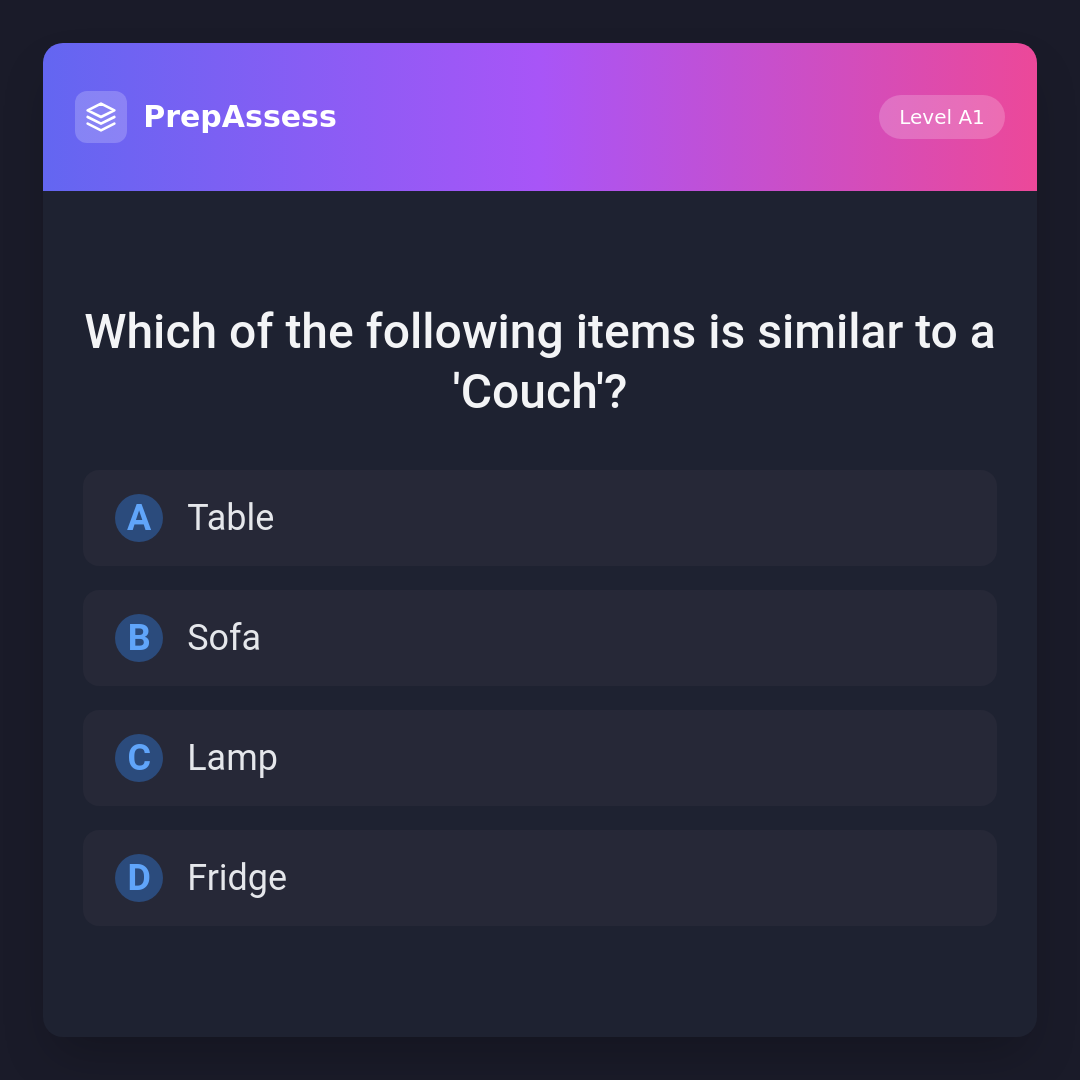Pick the Lamp answer option

(540, 758)
